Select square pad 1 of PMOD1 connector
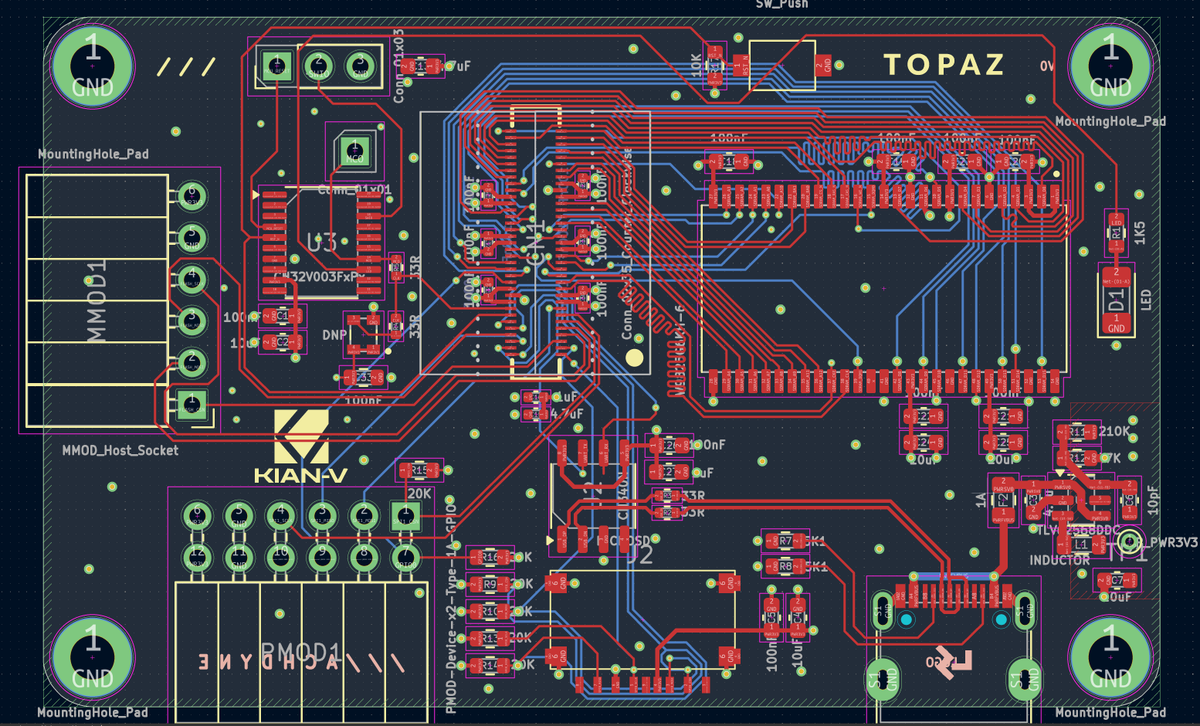1200x726 pixels. point(405,516)
